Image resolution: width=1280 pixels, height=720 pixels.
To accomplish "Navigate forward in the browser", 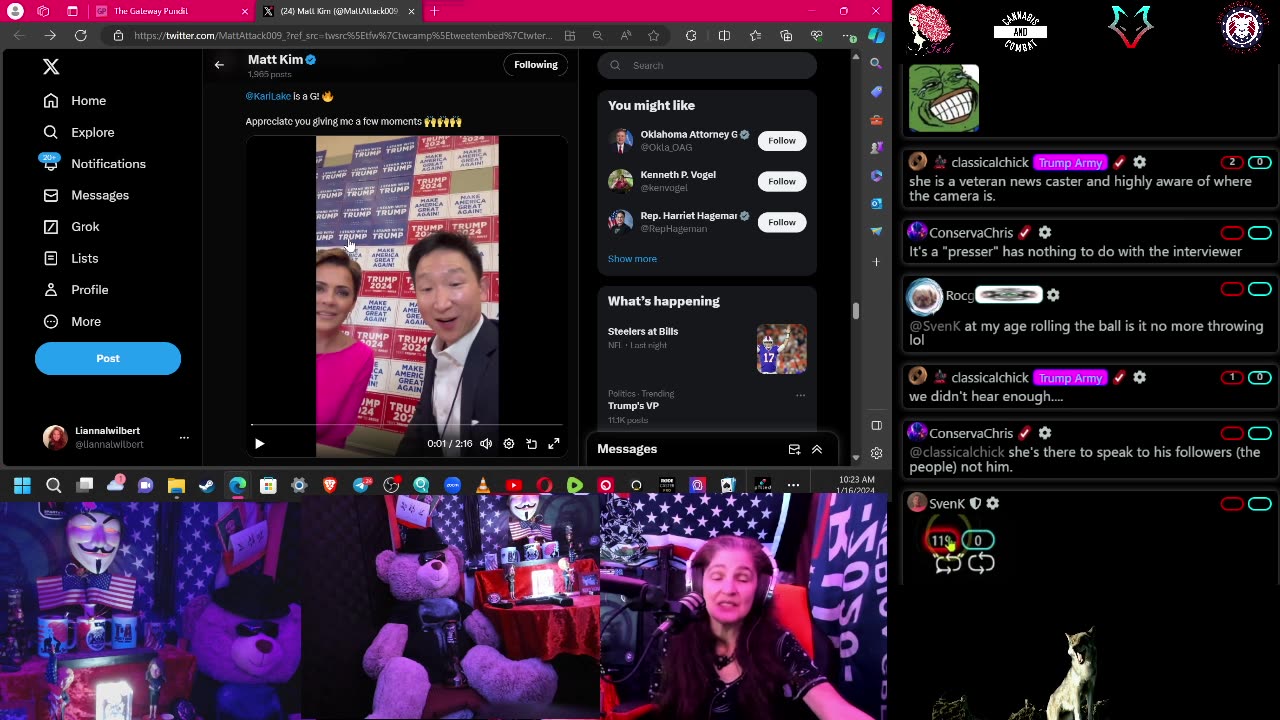I will point(50,36).
